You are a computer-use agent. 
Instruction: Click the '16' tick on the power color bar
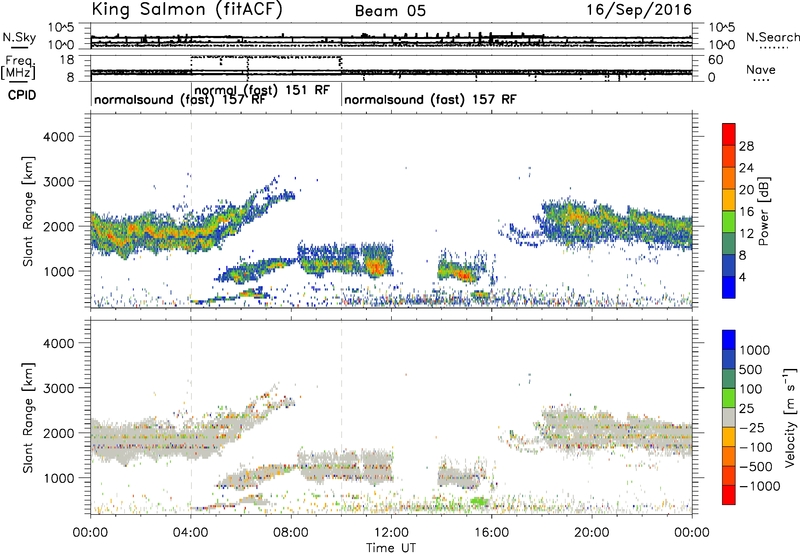[x=746, y=212]
